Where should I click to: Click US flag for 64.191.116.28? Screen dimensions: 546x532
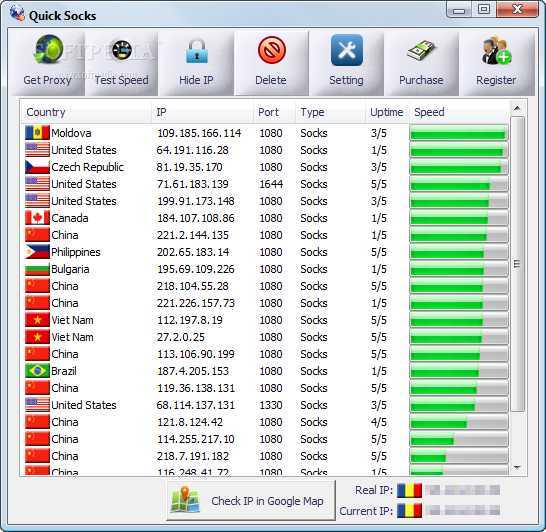click(37, 150)
